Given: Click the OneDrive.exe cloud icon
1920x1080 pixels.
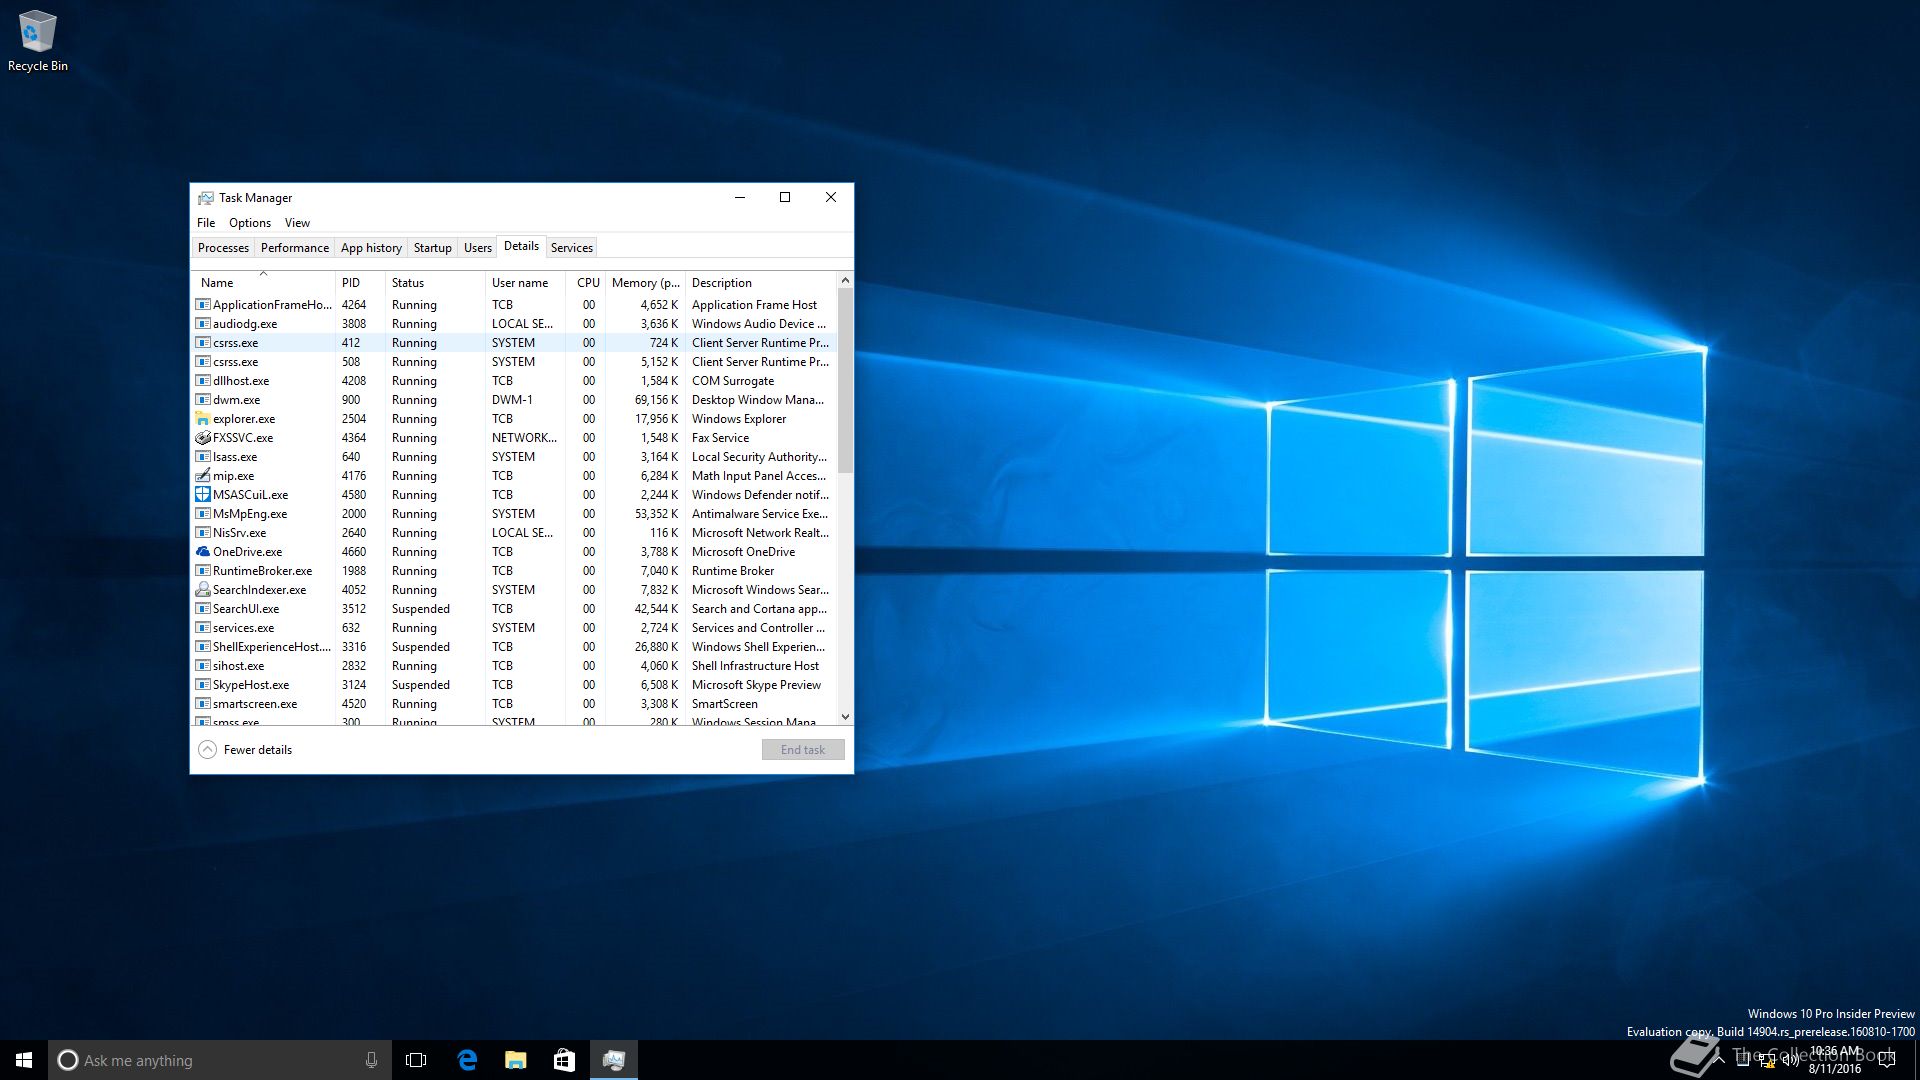Looking at the screenshot, I should tap(202, 552).
